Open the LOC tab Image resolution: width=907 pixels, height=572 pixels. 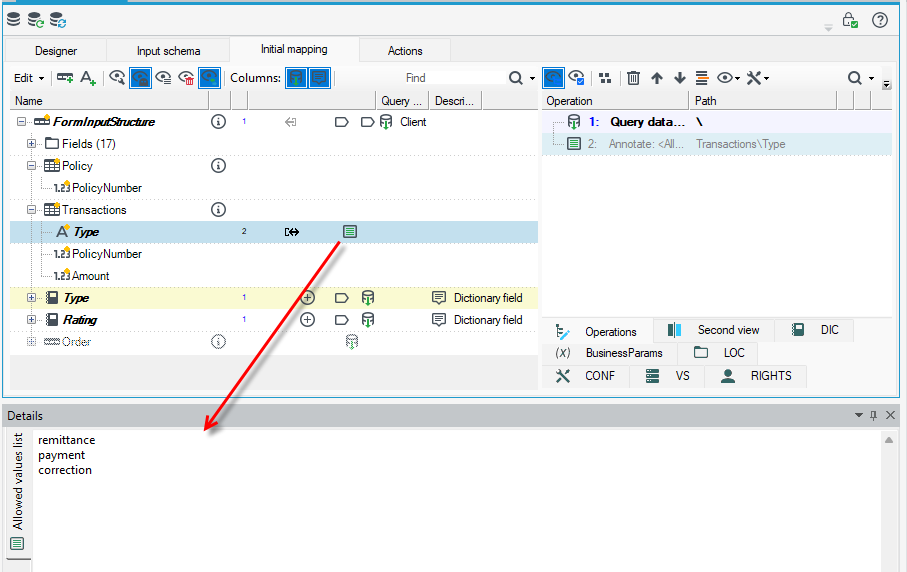(718, 353)
